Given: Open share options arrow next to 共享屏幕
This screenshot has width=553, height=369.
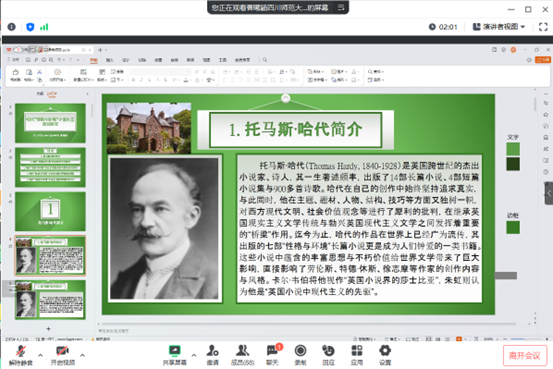Looking at the screenshot, I should [x=194, y=355].
